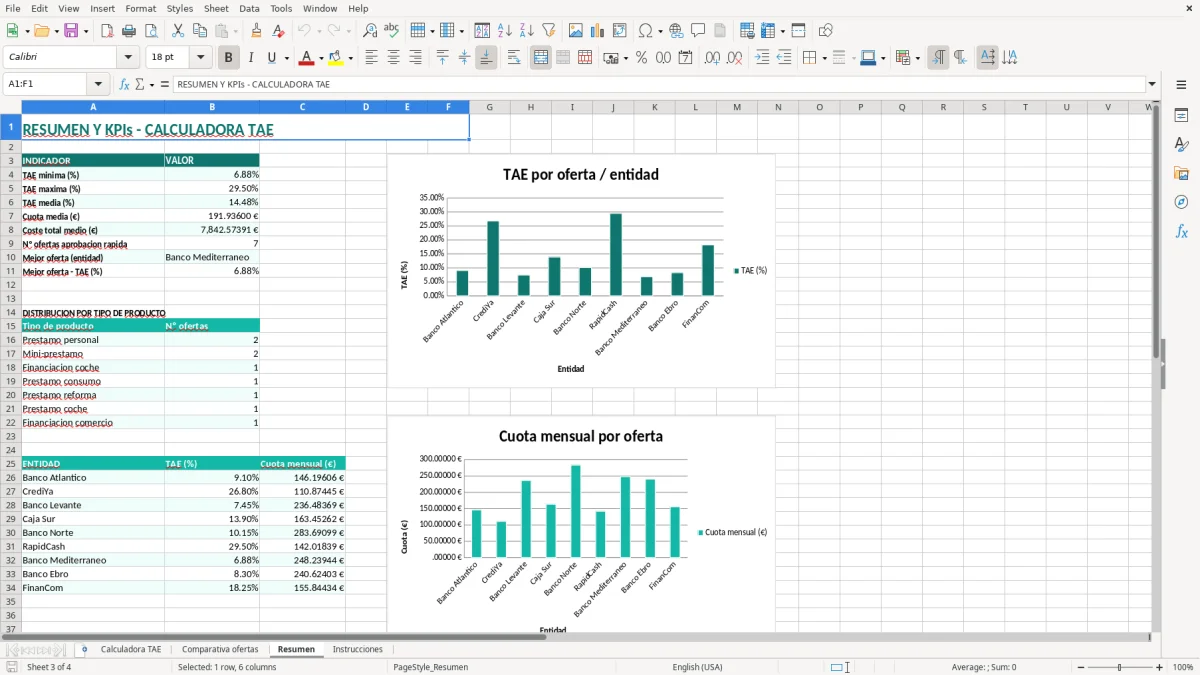Open Find & Replace icon
The width and height of the screenshot is (1200, 675).
pyautogui.click(x=370, y=31)
